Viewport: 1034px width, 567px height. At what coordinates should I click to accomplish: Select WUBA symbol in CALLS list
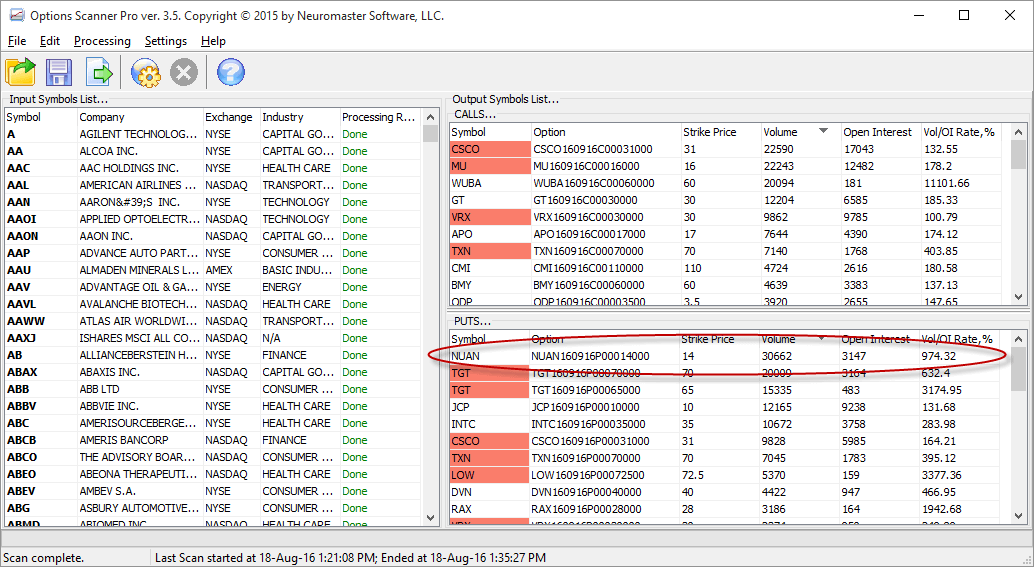click(468, 183)
